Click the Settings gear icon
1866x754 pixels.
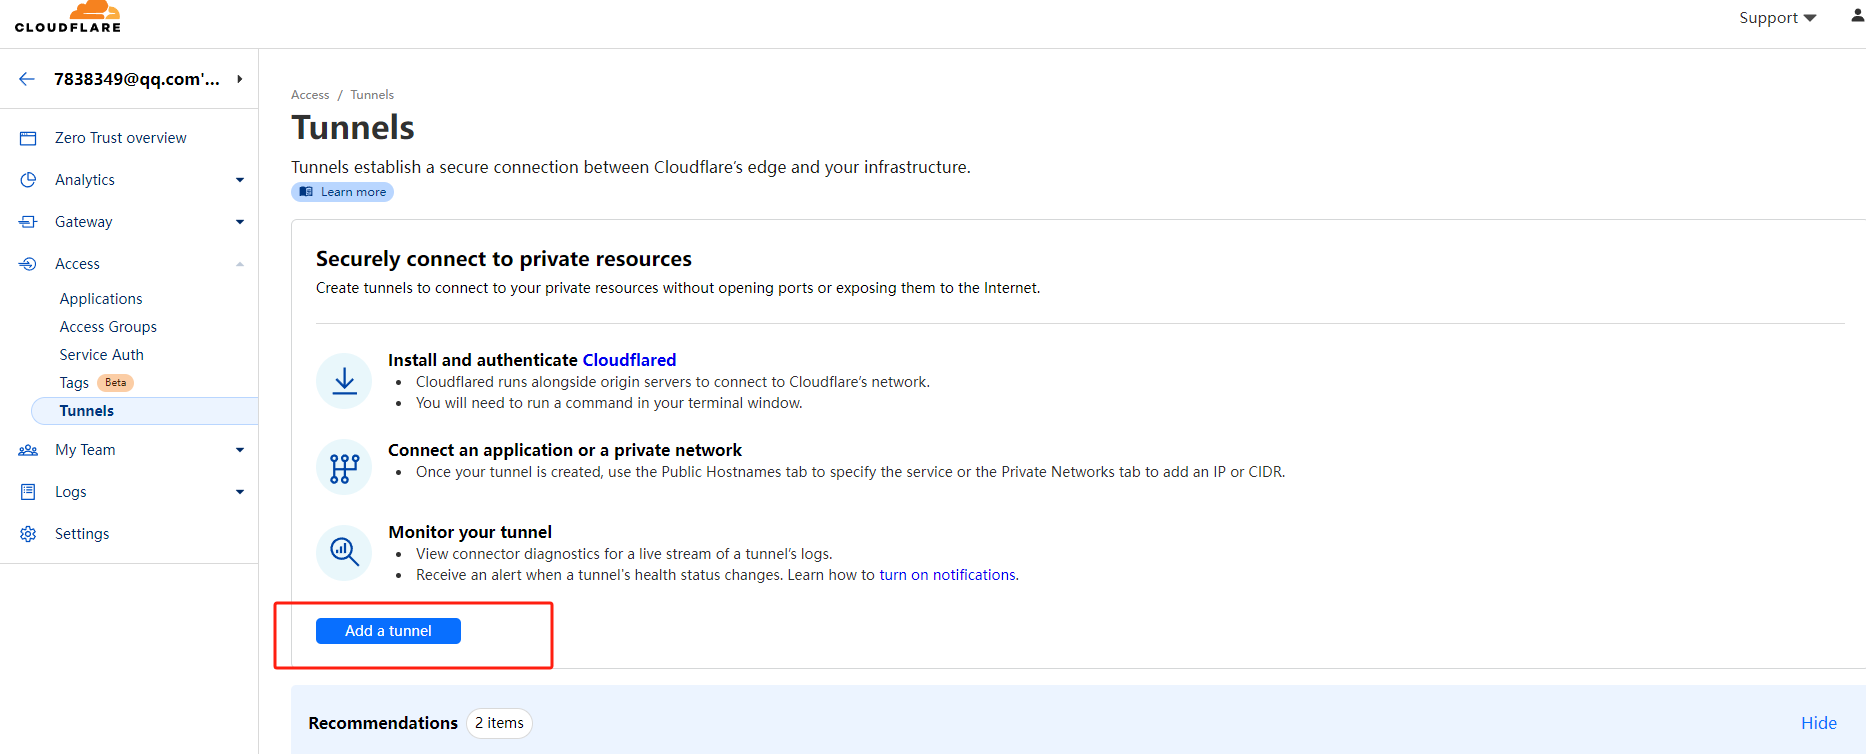28,534
